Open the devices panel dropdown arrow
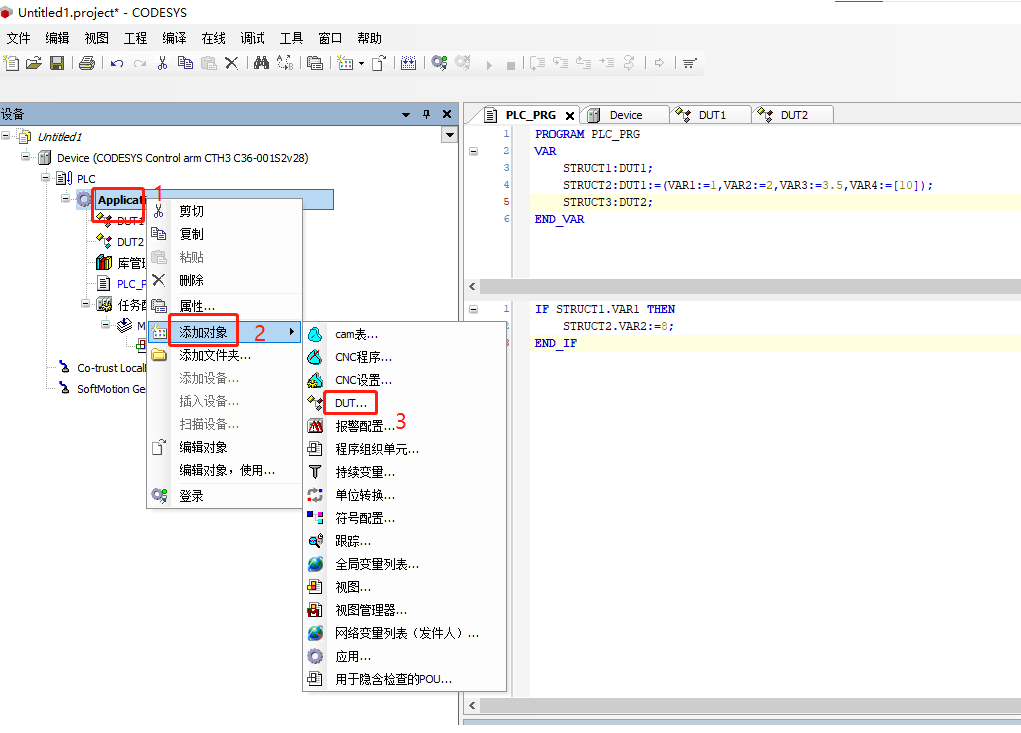The width and height of the screenshot is (1021, 733). (x=406, y=115)
